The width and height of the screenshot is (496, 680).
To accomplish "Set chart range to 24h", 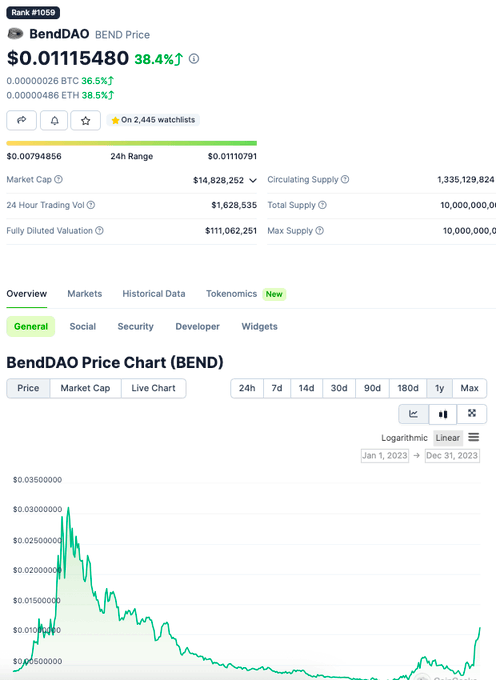I will 247,388.
